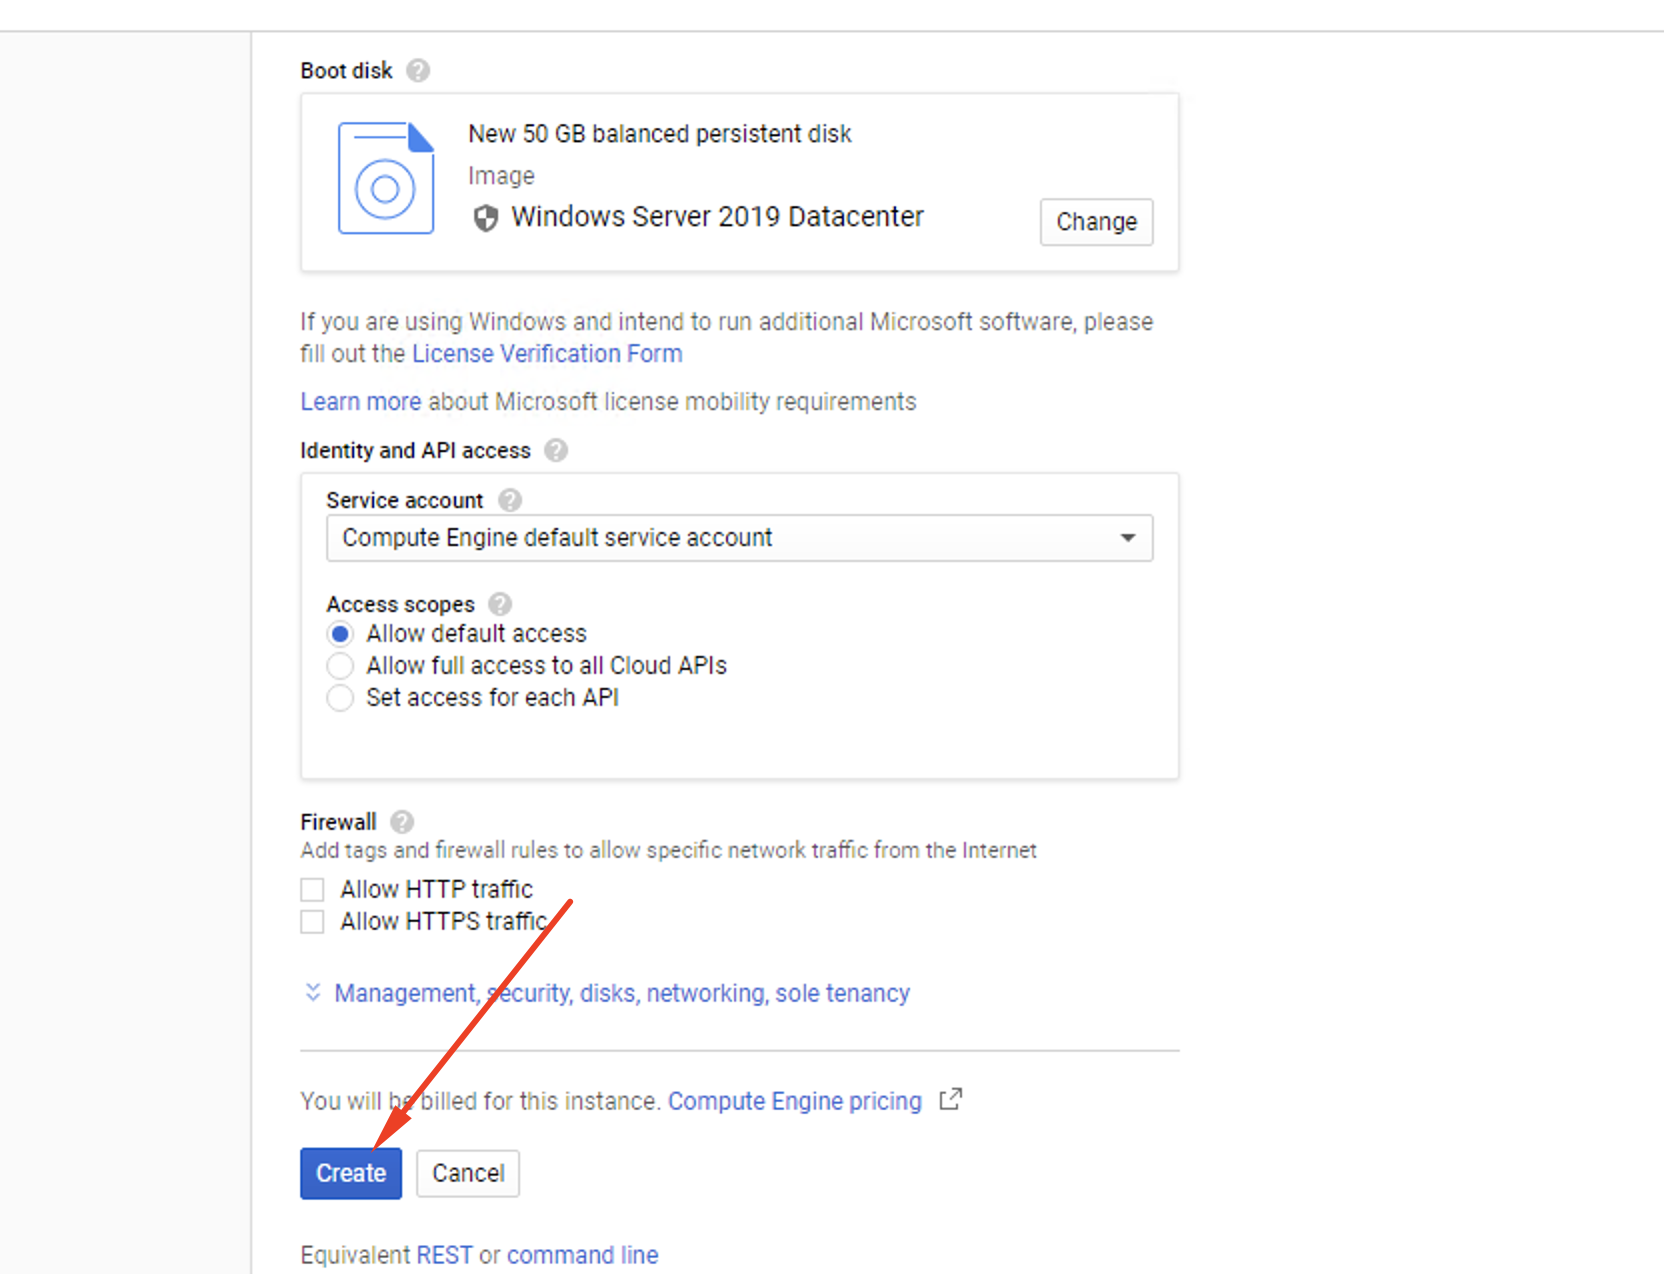Click the Cancel button
Image resolution: width=1664 pixels, height=1274 pixels.
468,1173
